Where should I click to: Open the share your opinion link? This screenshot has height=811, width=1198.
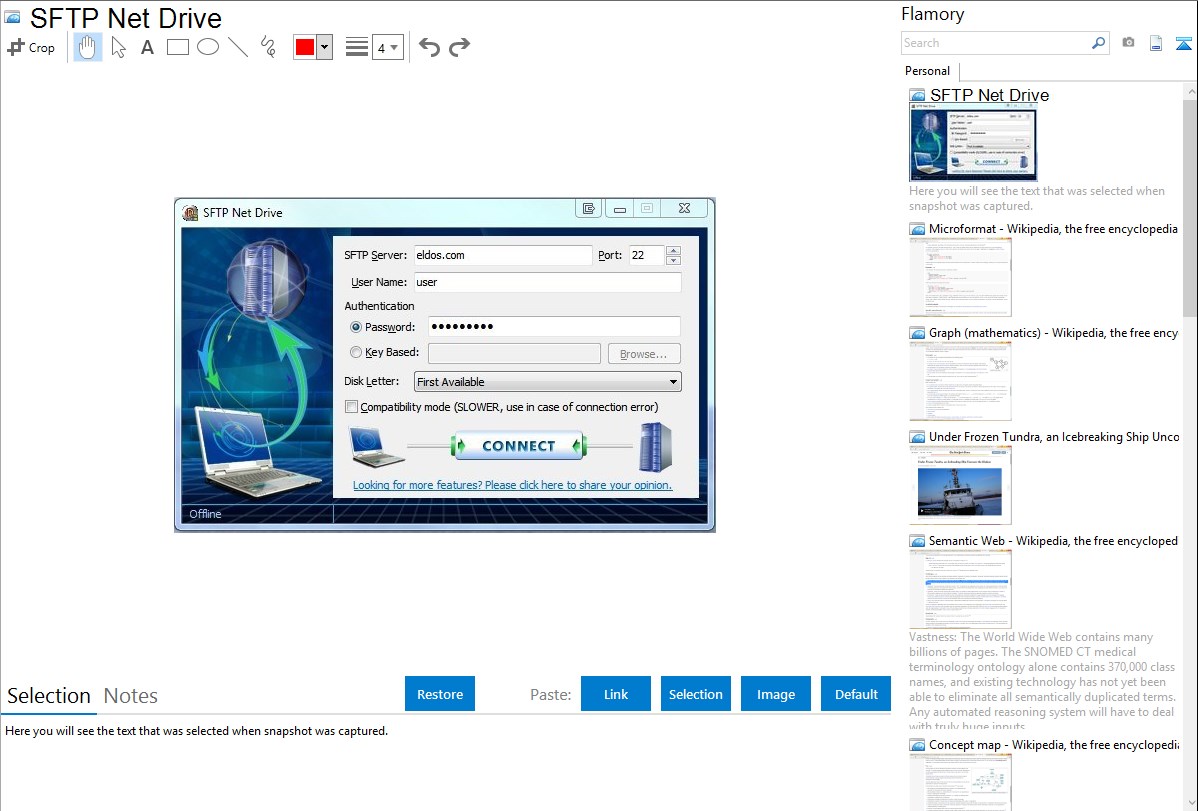pos(513,485)
